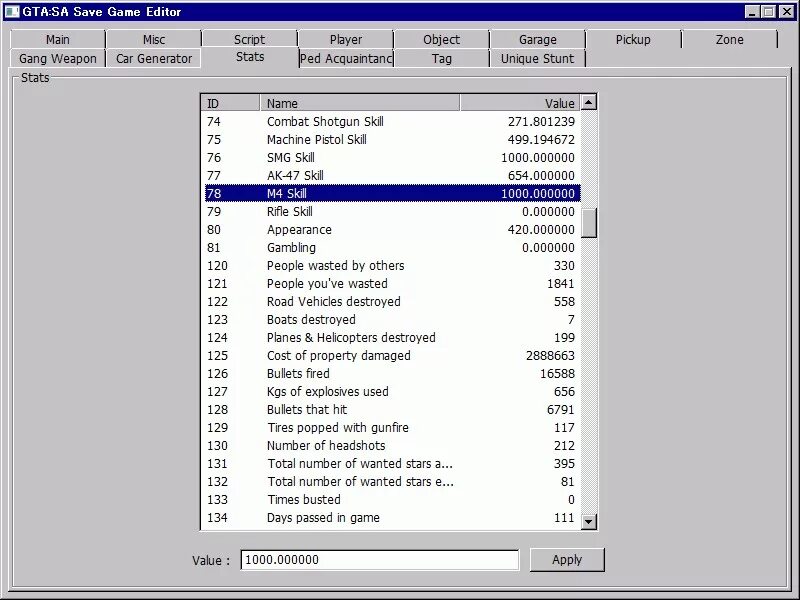Switch to the Misc tab
The width and height of the screenshot is (800, 600).
point(154,39)
